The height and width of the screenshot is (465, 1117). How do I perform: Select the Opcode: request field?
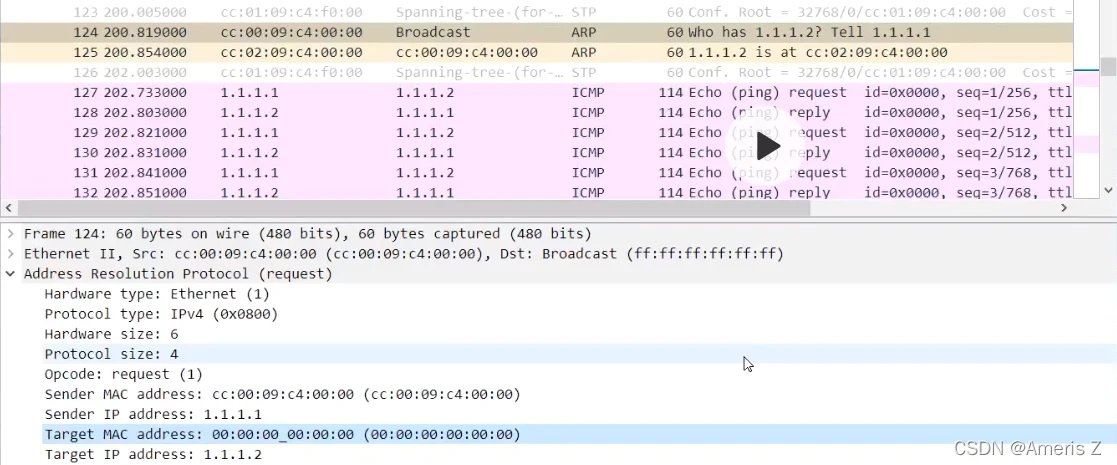[x=123, y=374]
